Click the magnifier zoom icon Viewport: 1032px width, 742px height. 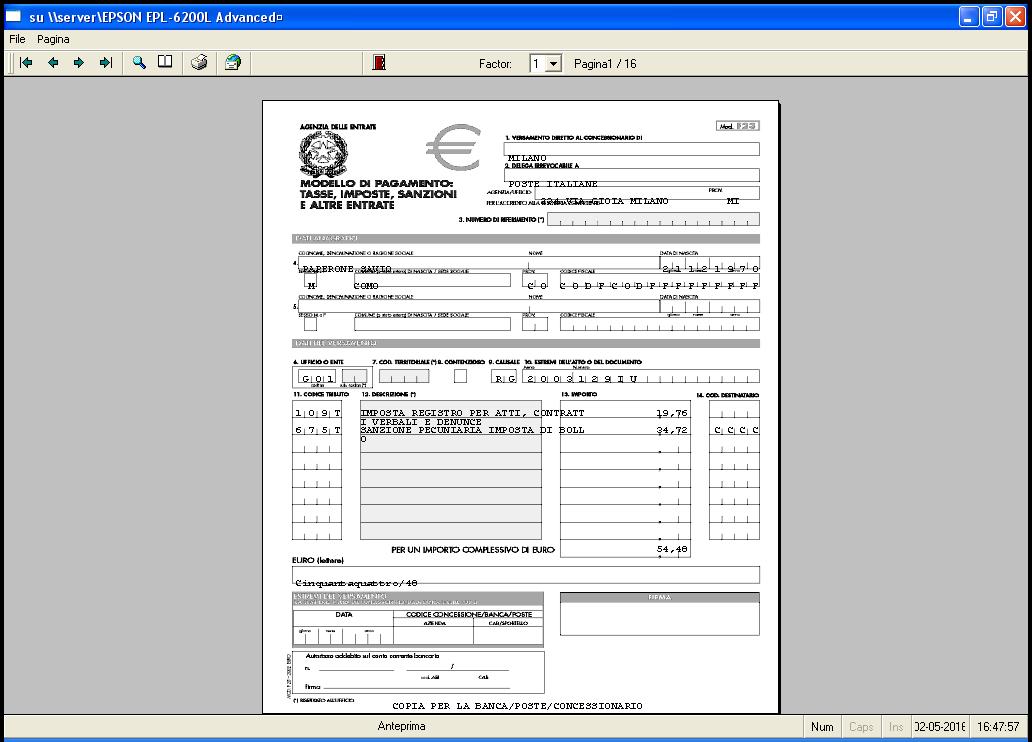point(139,63)
